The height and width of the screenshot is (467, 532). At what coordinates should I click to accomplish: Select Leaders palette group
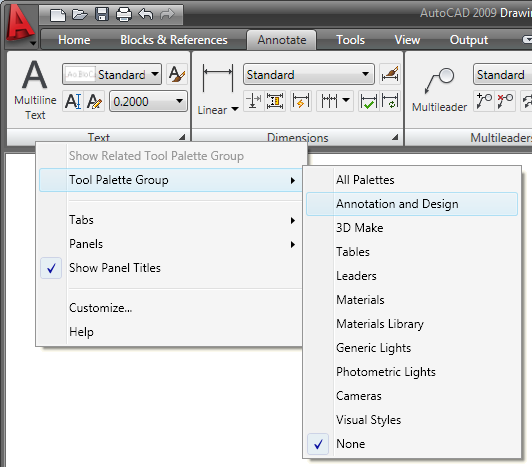pyautogui.click(x=412, y=276)
